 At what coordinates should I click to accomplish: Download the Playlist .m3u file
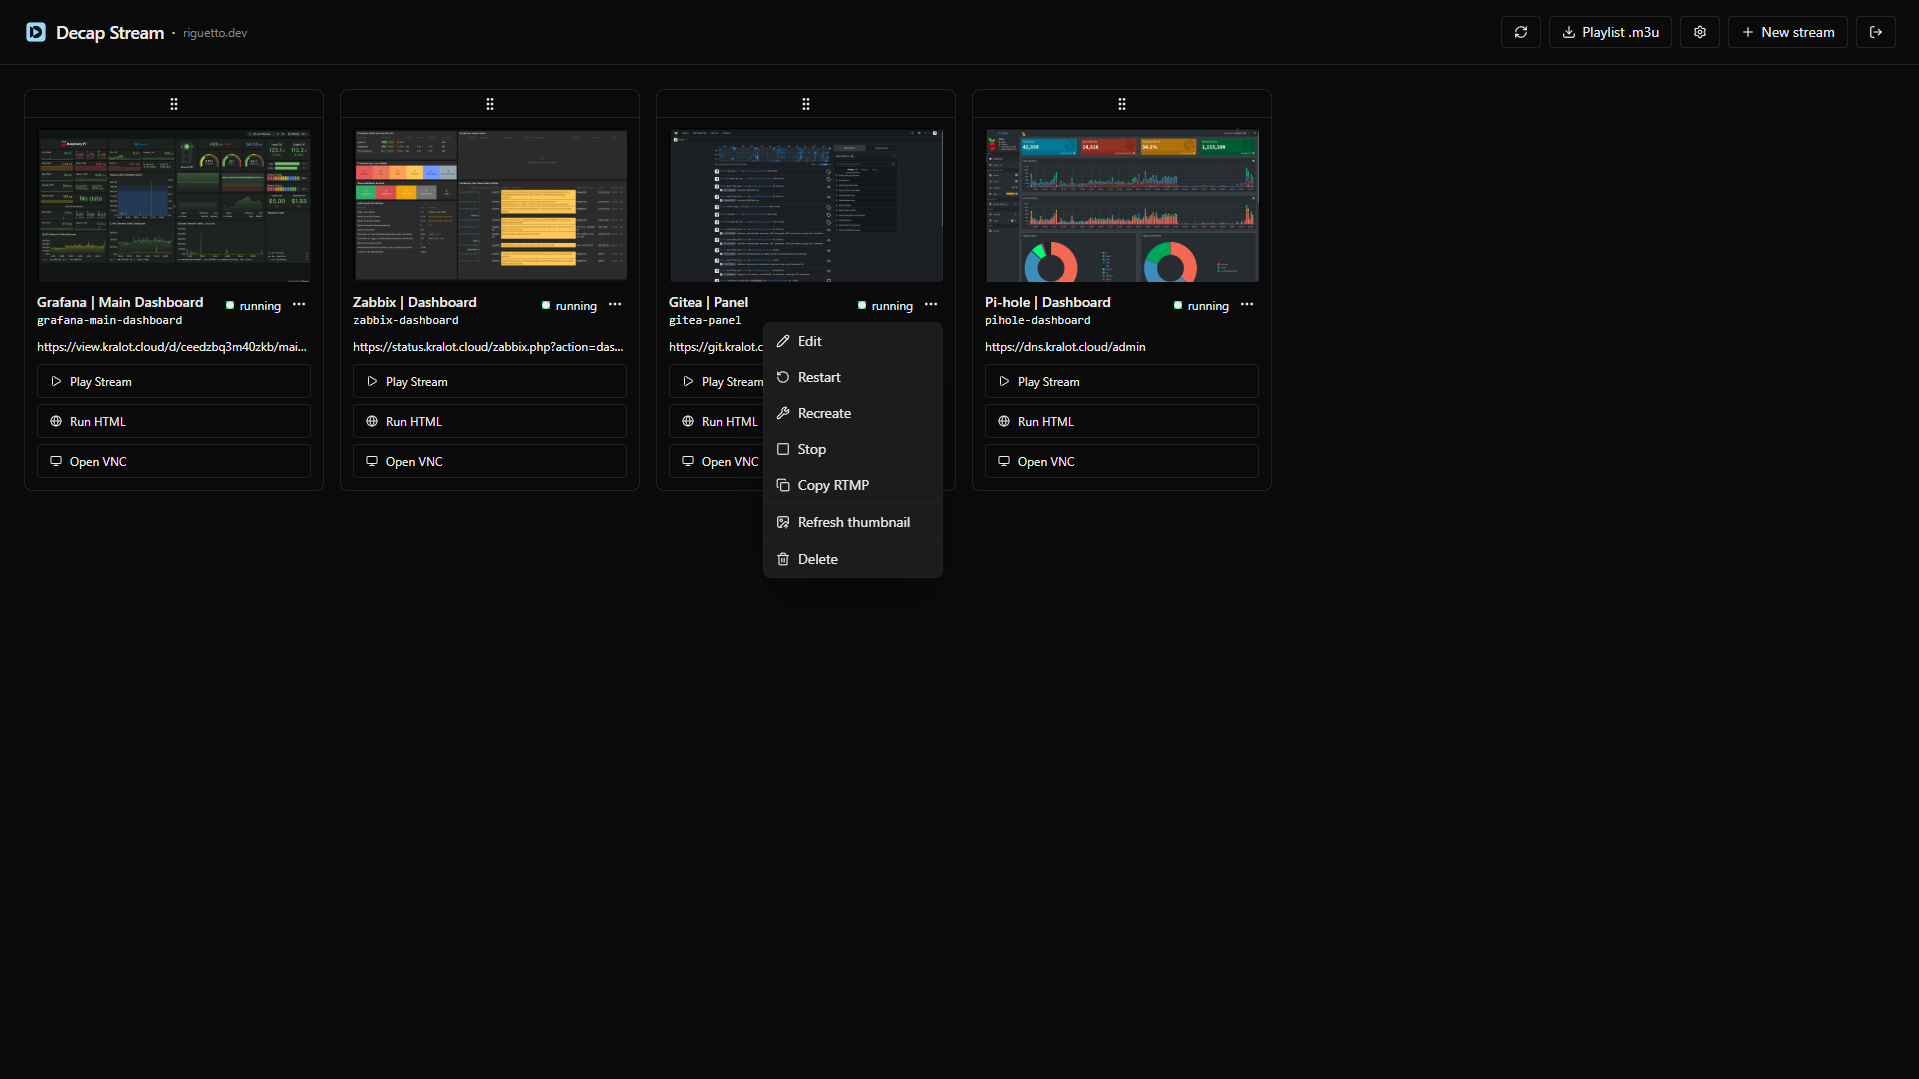click(x=1609, y=32)
